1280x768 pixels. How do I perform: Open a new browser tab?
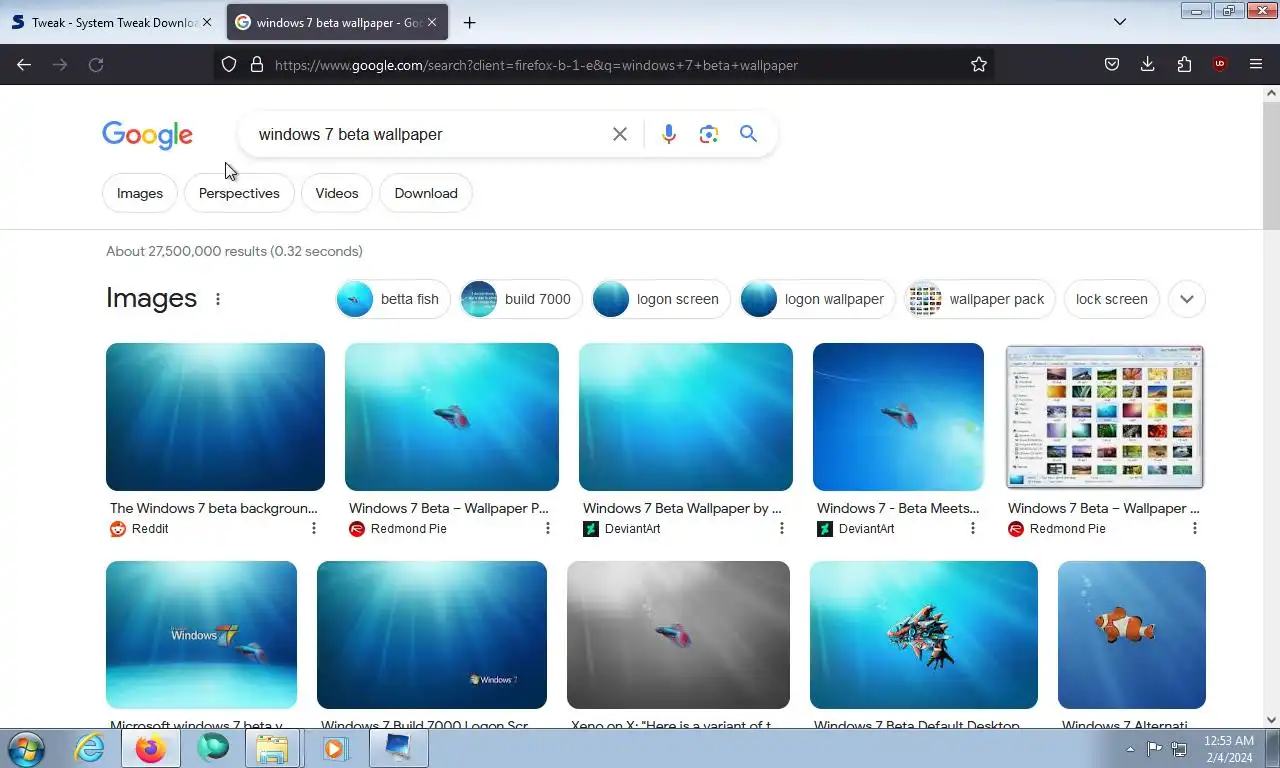point(469,22)
